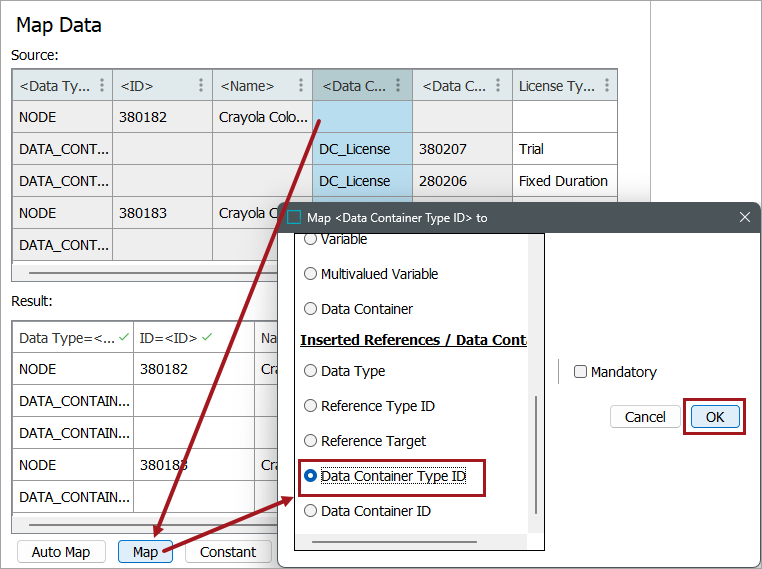Select the <ID> column header
Image resolution: width=762 pixels, height=569 pixels.
coord(163,86)
